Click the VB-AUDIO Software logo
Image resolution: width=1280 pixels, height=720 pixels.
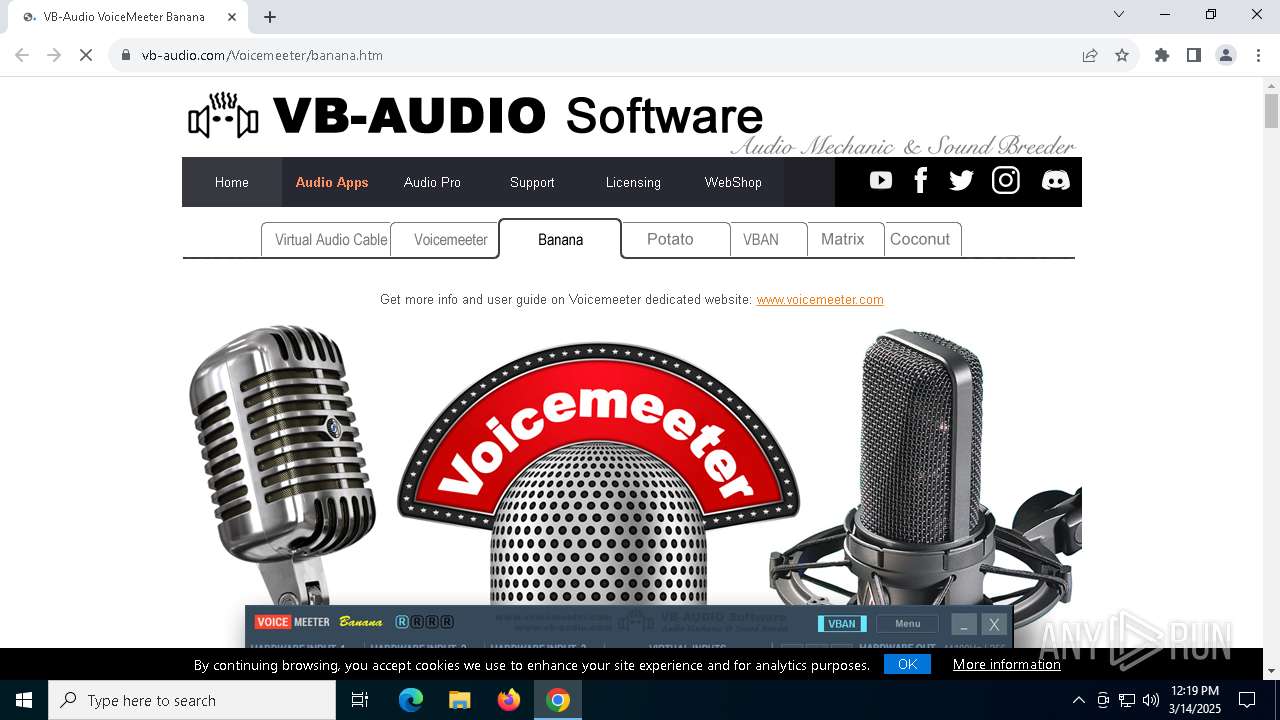click(x=475, y=116)
